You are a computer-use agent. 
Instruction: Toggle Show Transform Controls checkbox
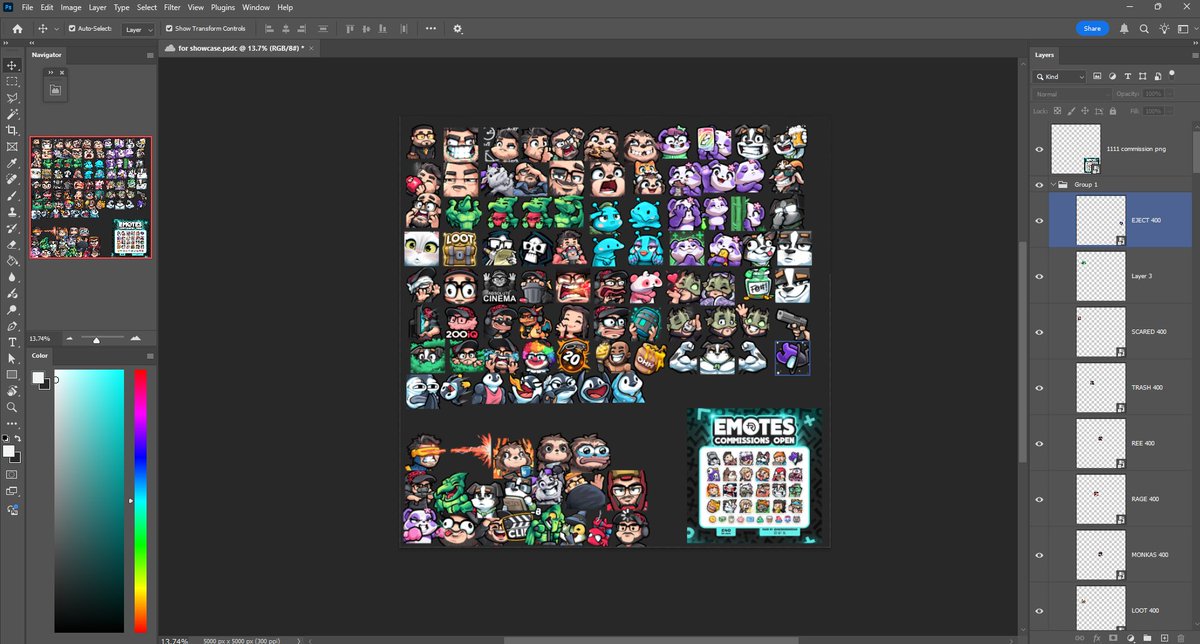pos(170,28)
